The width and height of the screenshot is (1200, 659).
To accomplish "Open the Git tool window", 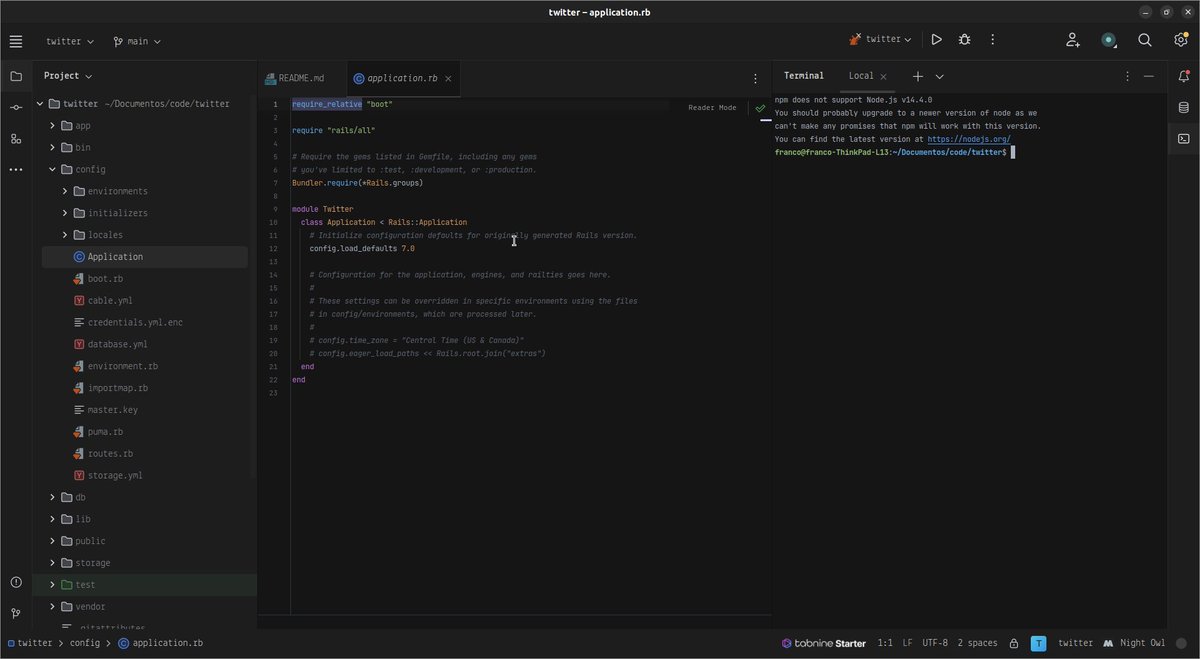I will tap(16, 613).
